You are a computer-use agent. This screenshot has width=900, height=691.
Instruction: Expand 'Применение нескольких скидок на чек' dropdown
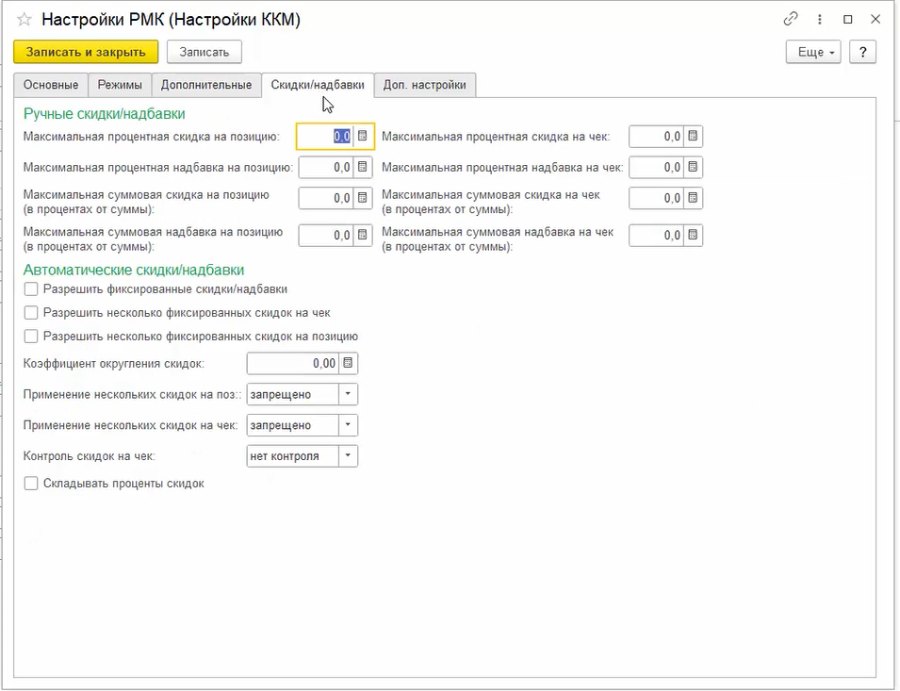348,425
